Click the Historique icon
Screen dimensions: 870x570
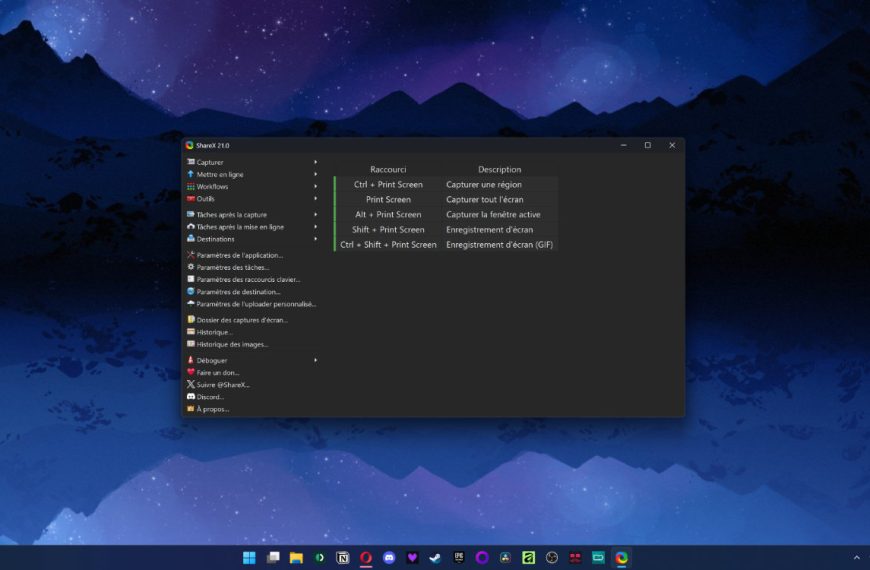pos(191,332)
